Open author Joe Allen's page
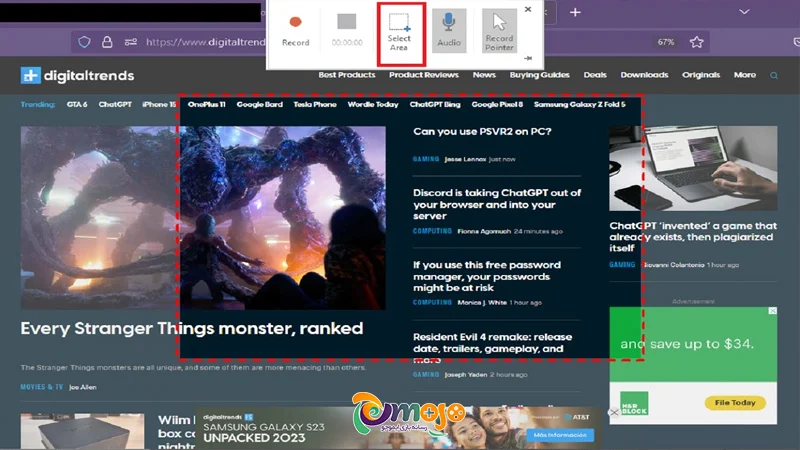Screen dimensions: 800x450 point(83,387)
